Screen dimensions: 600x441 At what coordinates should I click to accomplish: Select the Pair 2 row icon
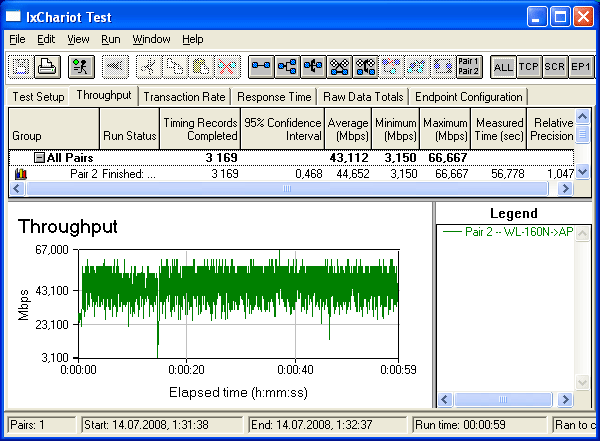21,174
